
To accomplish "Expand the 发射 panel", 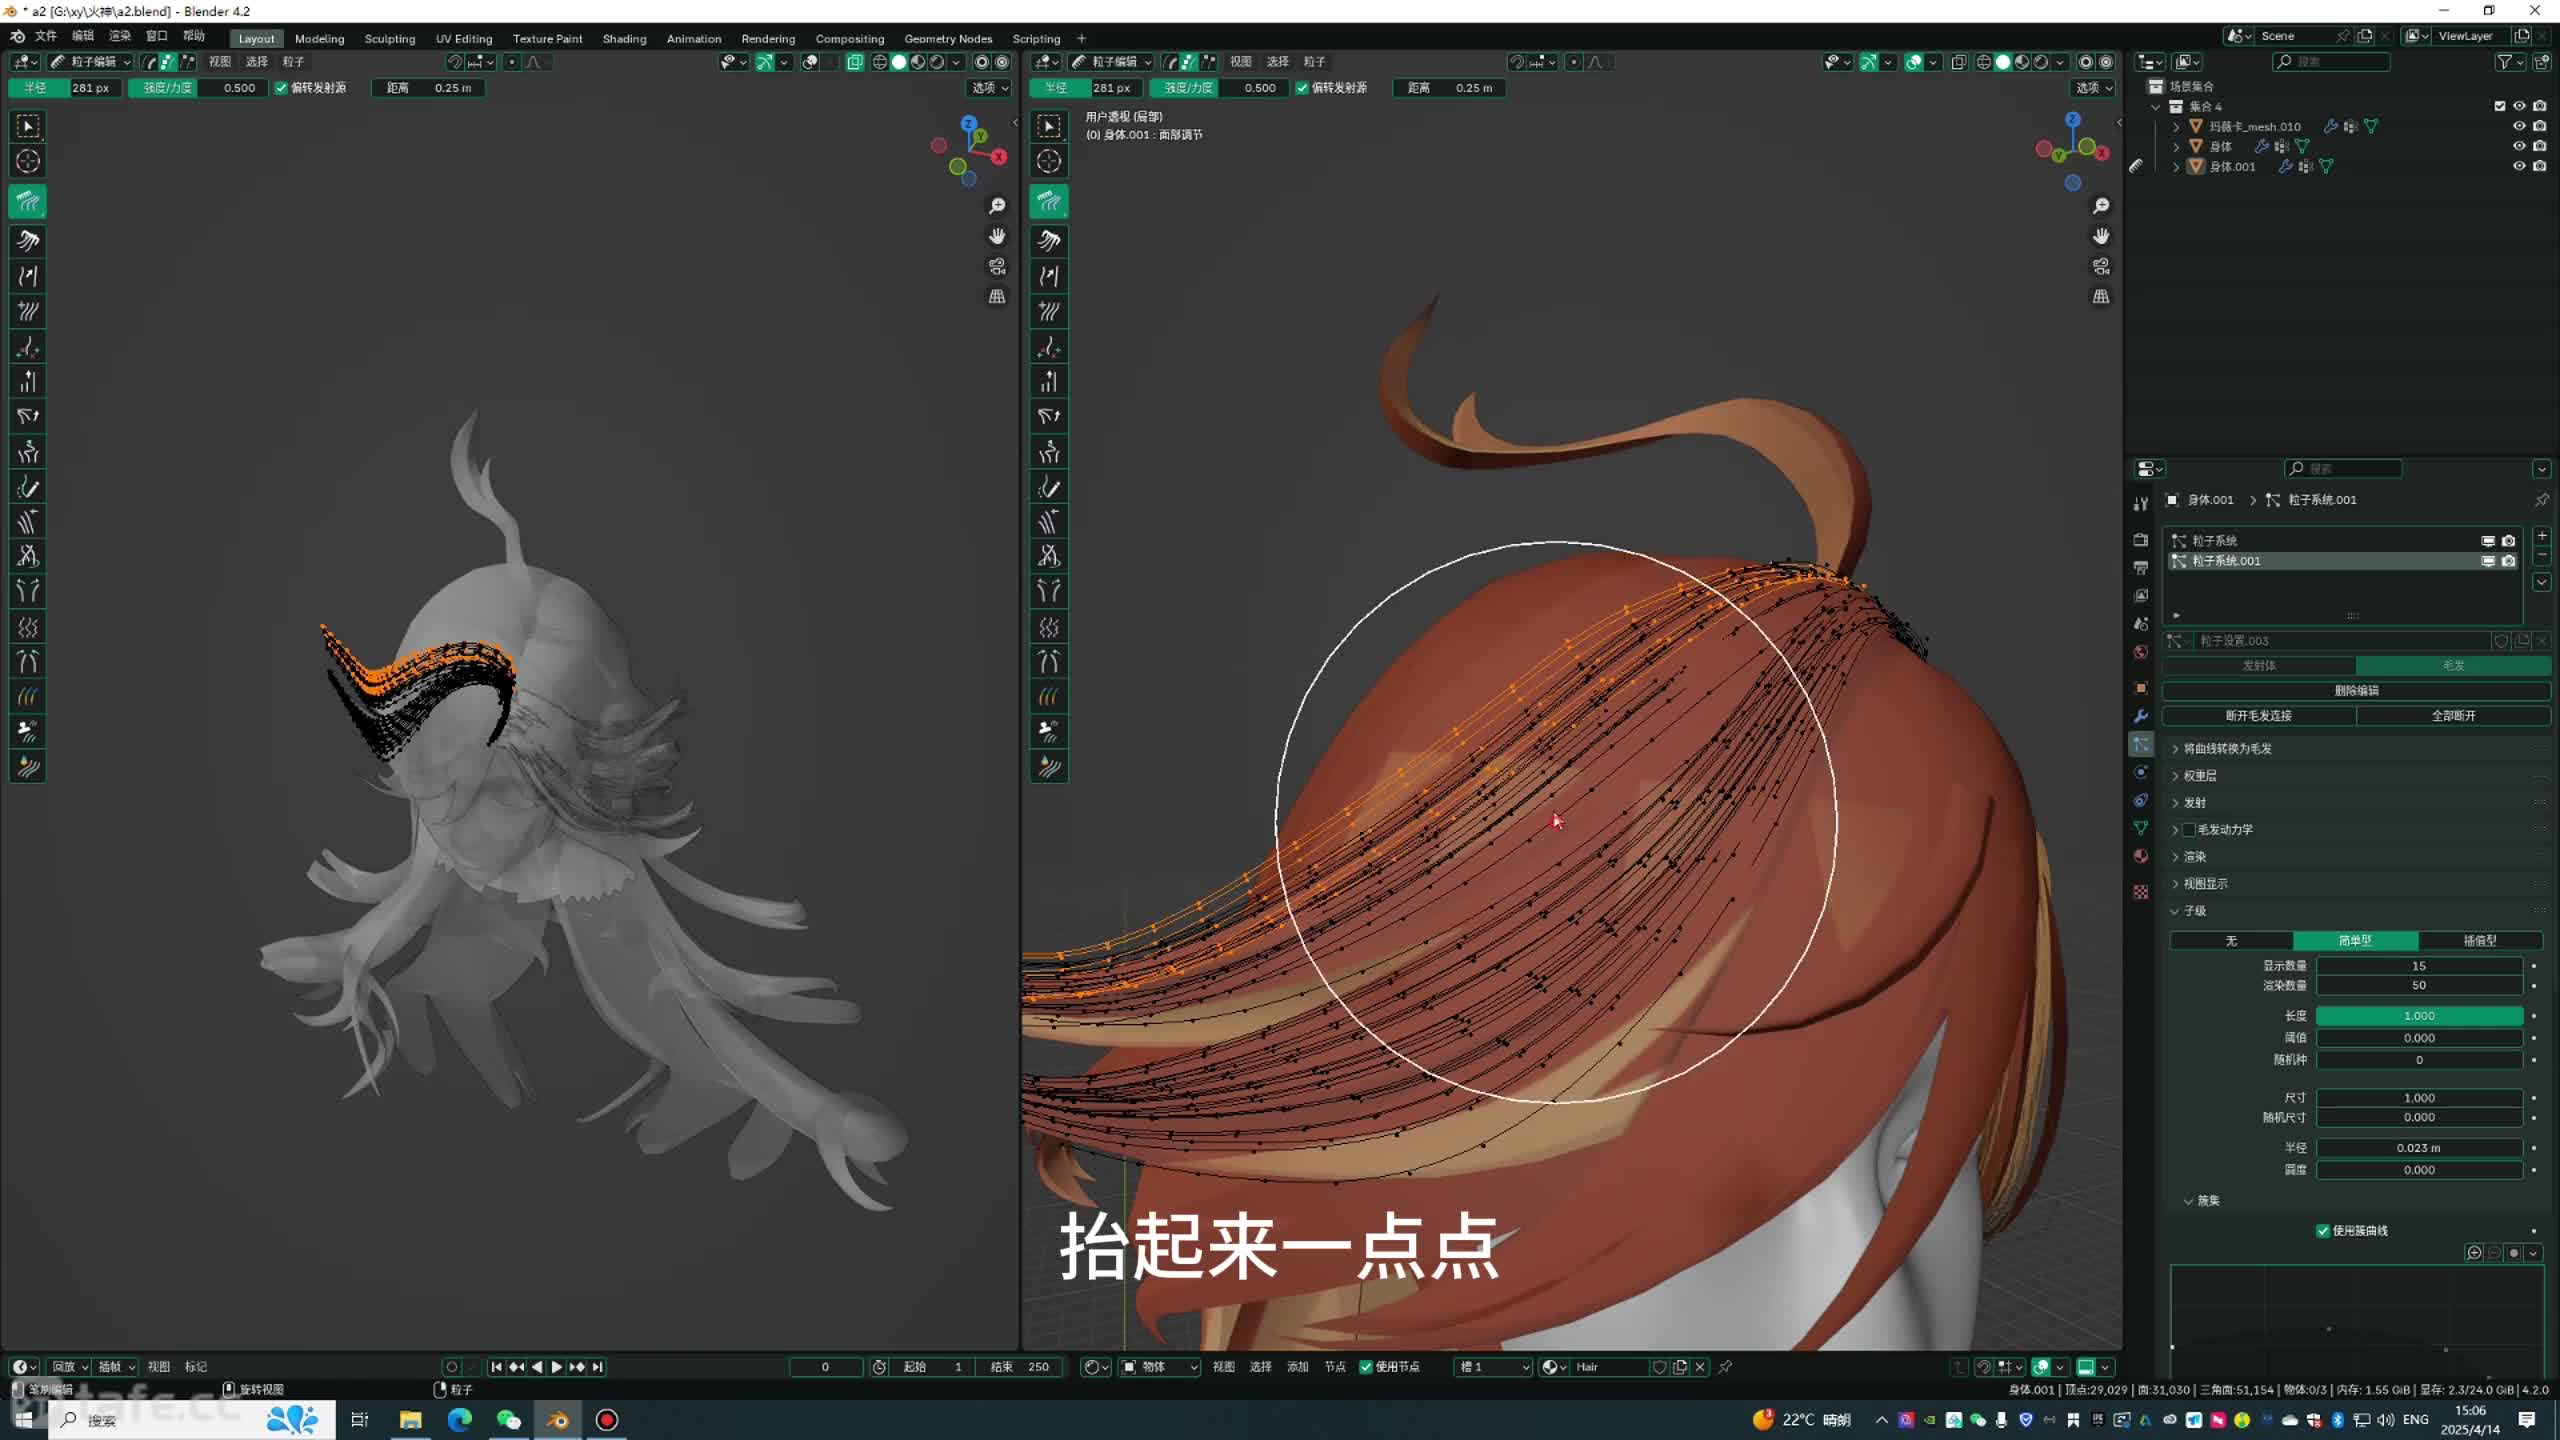I will (x=2195, y=802).
